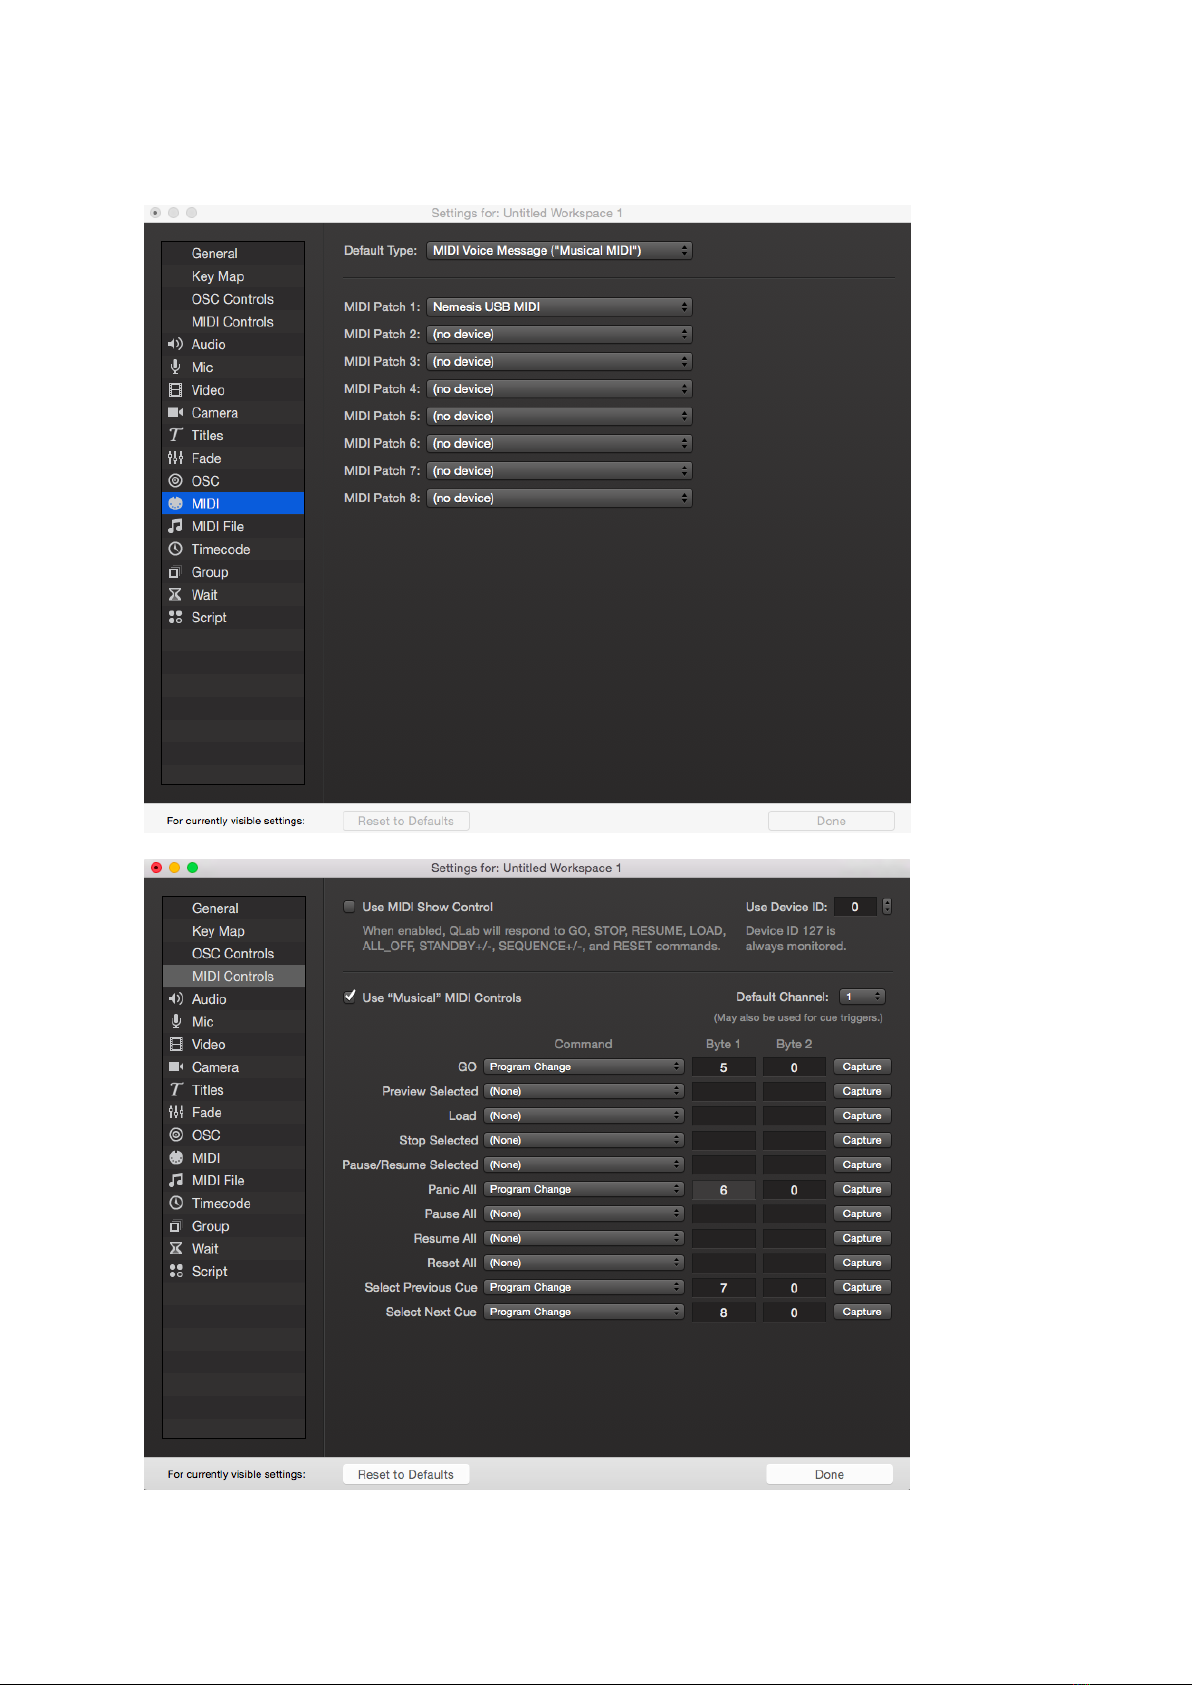The image size is (1192, 1685).
Task: Open Camera via its icon in MIDI Controls window
Action: click(x=176, y=1067)
